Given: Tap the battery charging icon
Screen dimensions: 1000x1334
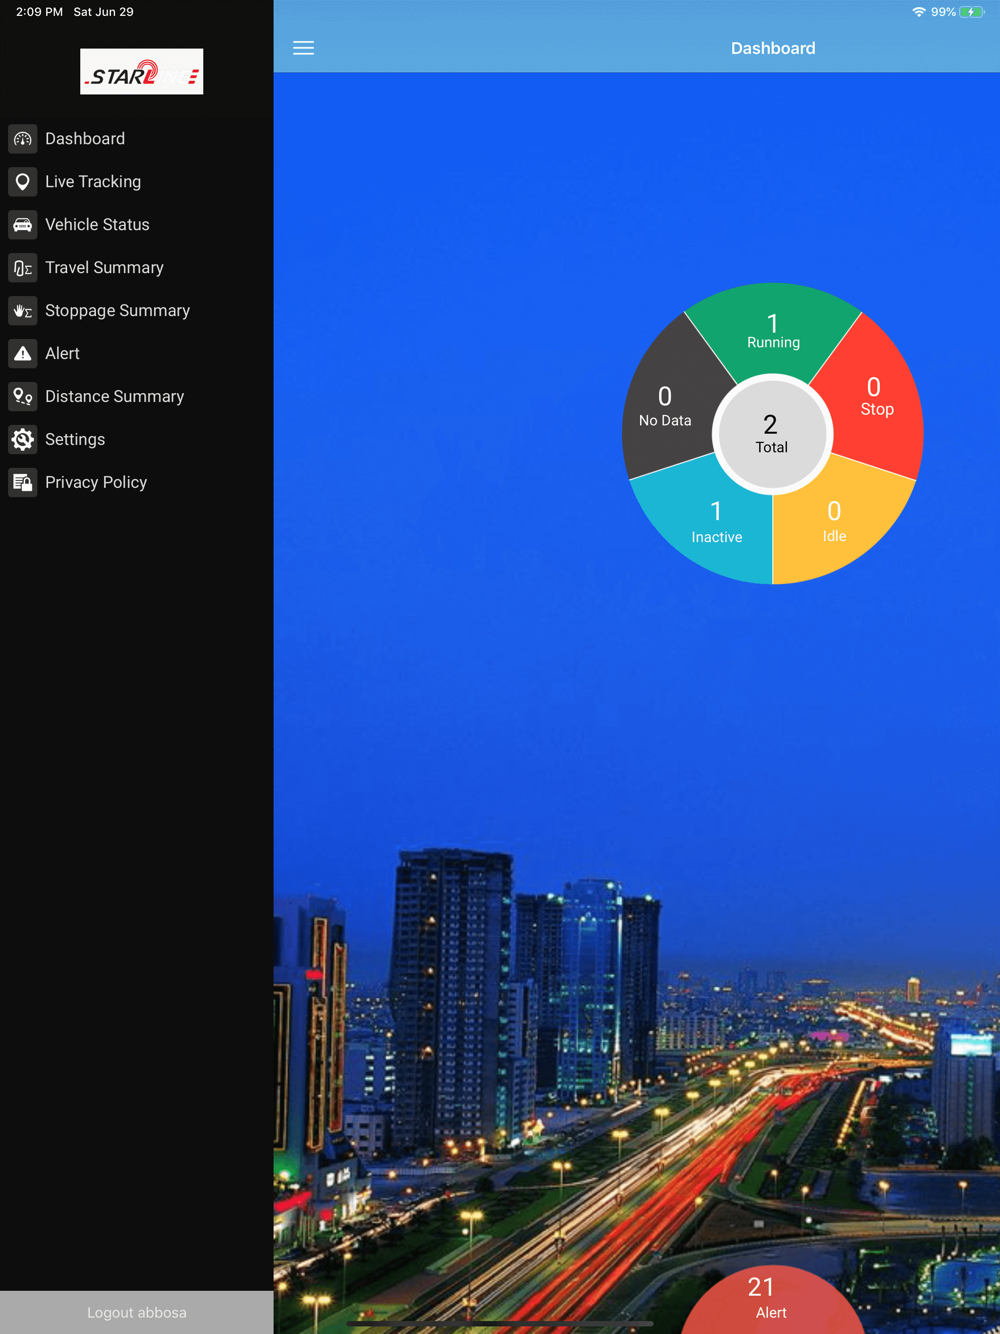Looking at the screenshot, I should click(x=972, y=12).
